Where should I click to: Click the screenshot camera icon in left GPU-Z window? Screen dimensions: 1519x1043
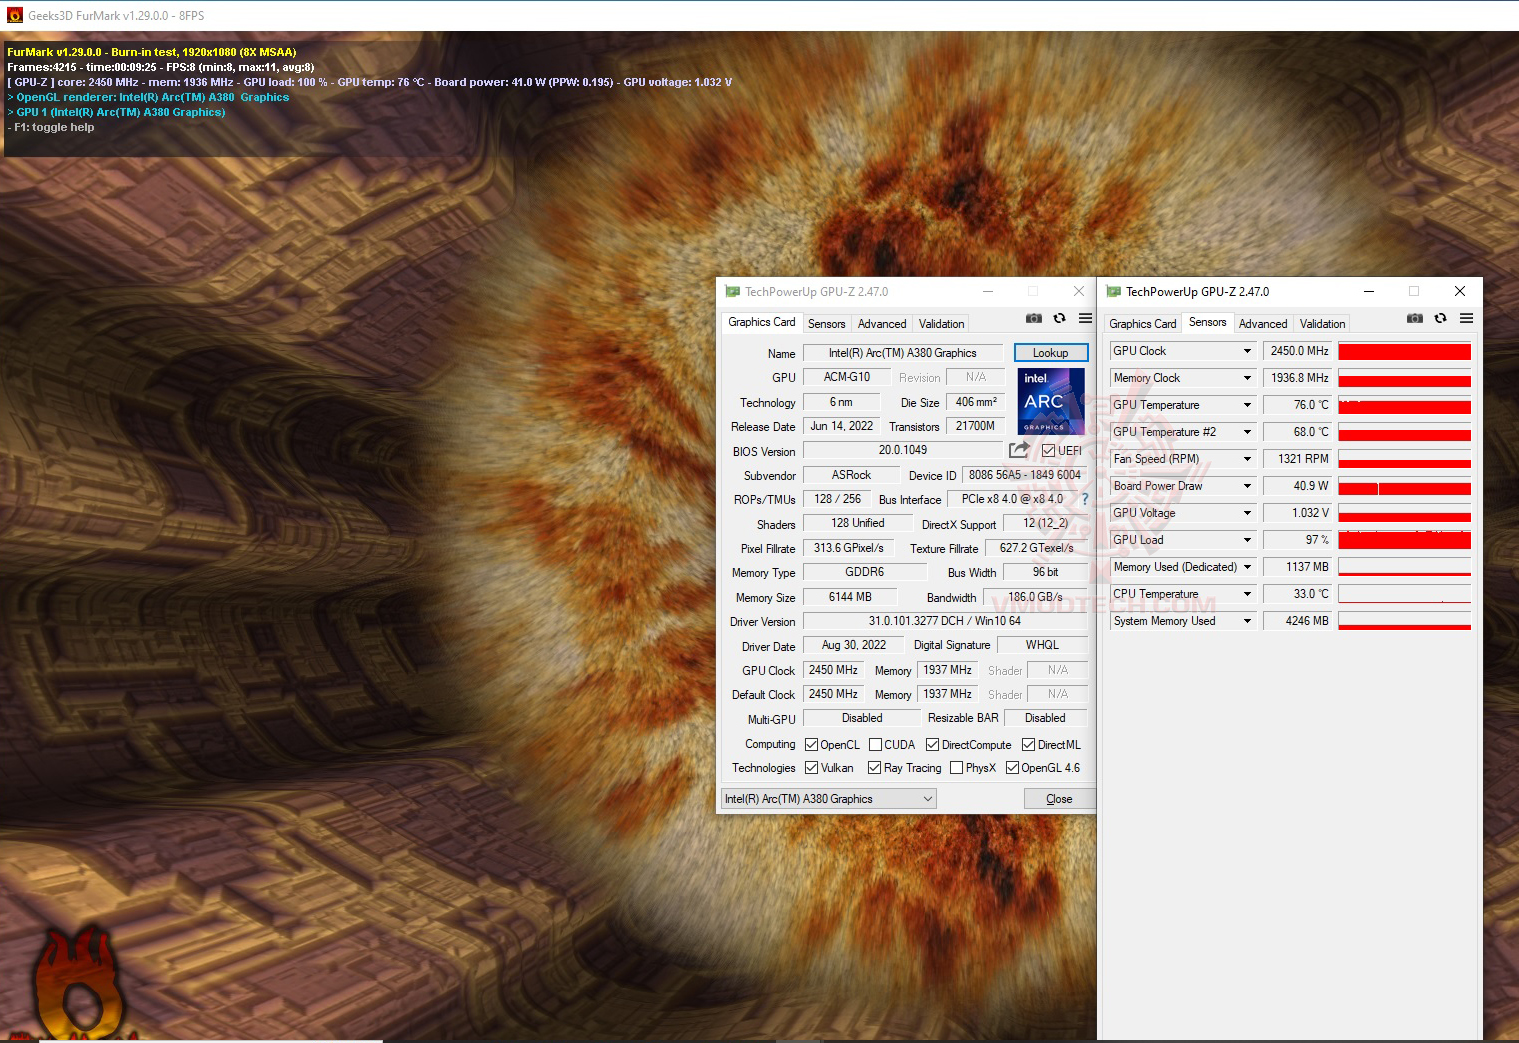pyautogui.click(x=1034, y=318)
